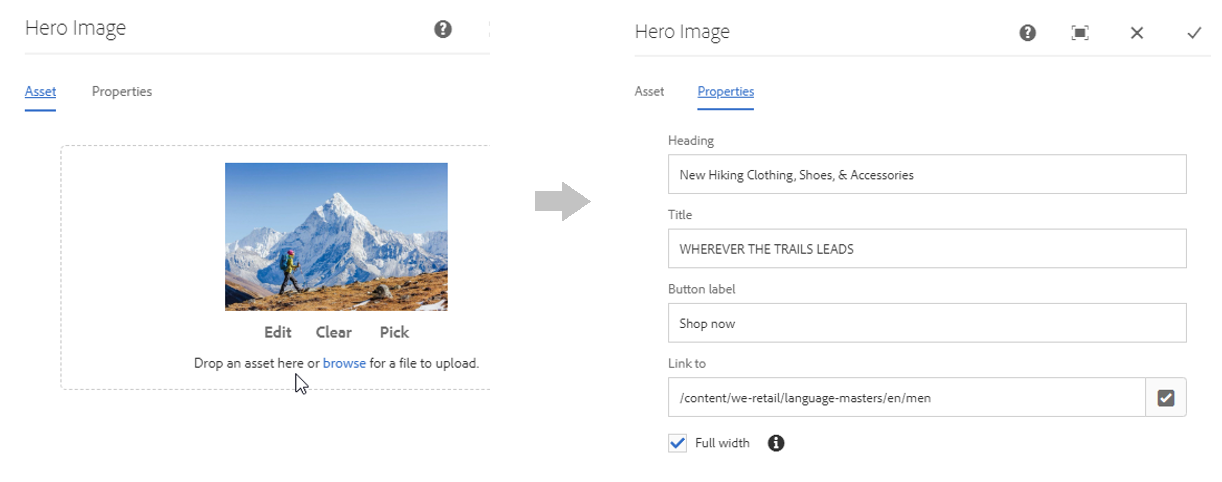1222x482 pixels.
Task: Show info about Full width option
Action: click(x=776, y=443)
